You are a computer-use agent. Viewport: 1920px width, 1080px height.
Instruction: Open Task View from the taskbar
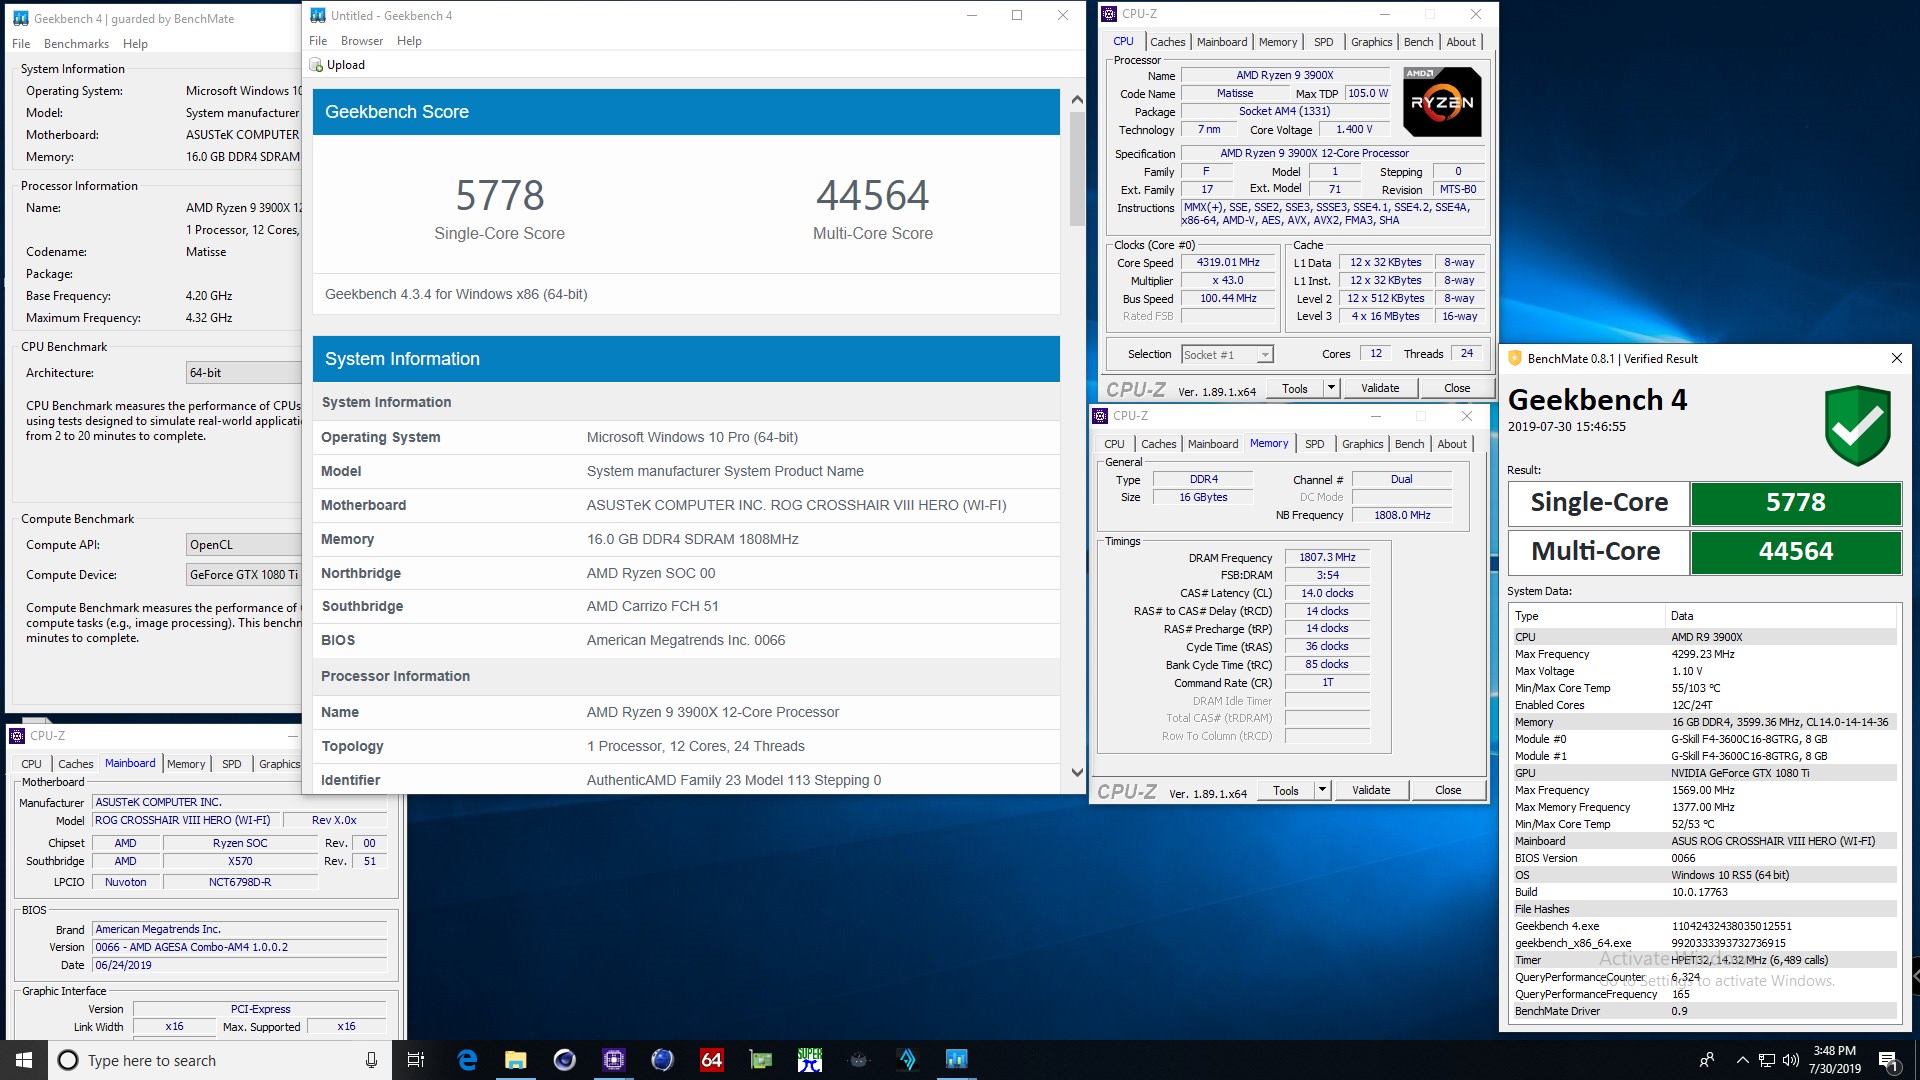pos(416,1060)
